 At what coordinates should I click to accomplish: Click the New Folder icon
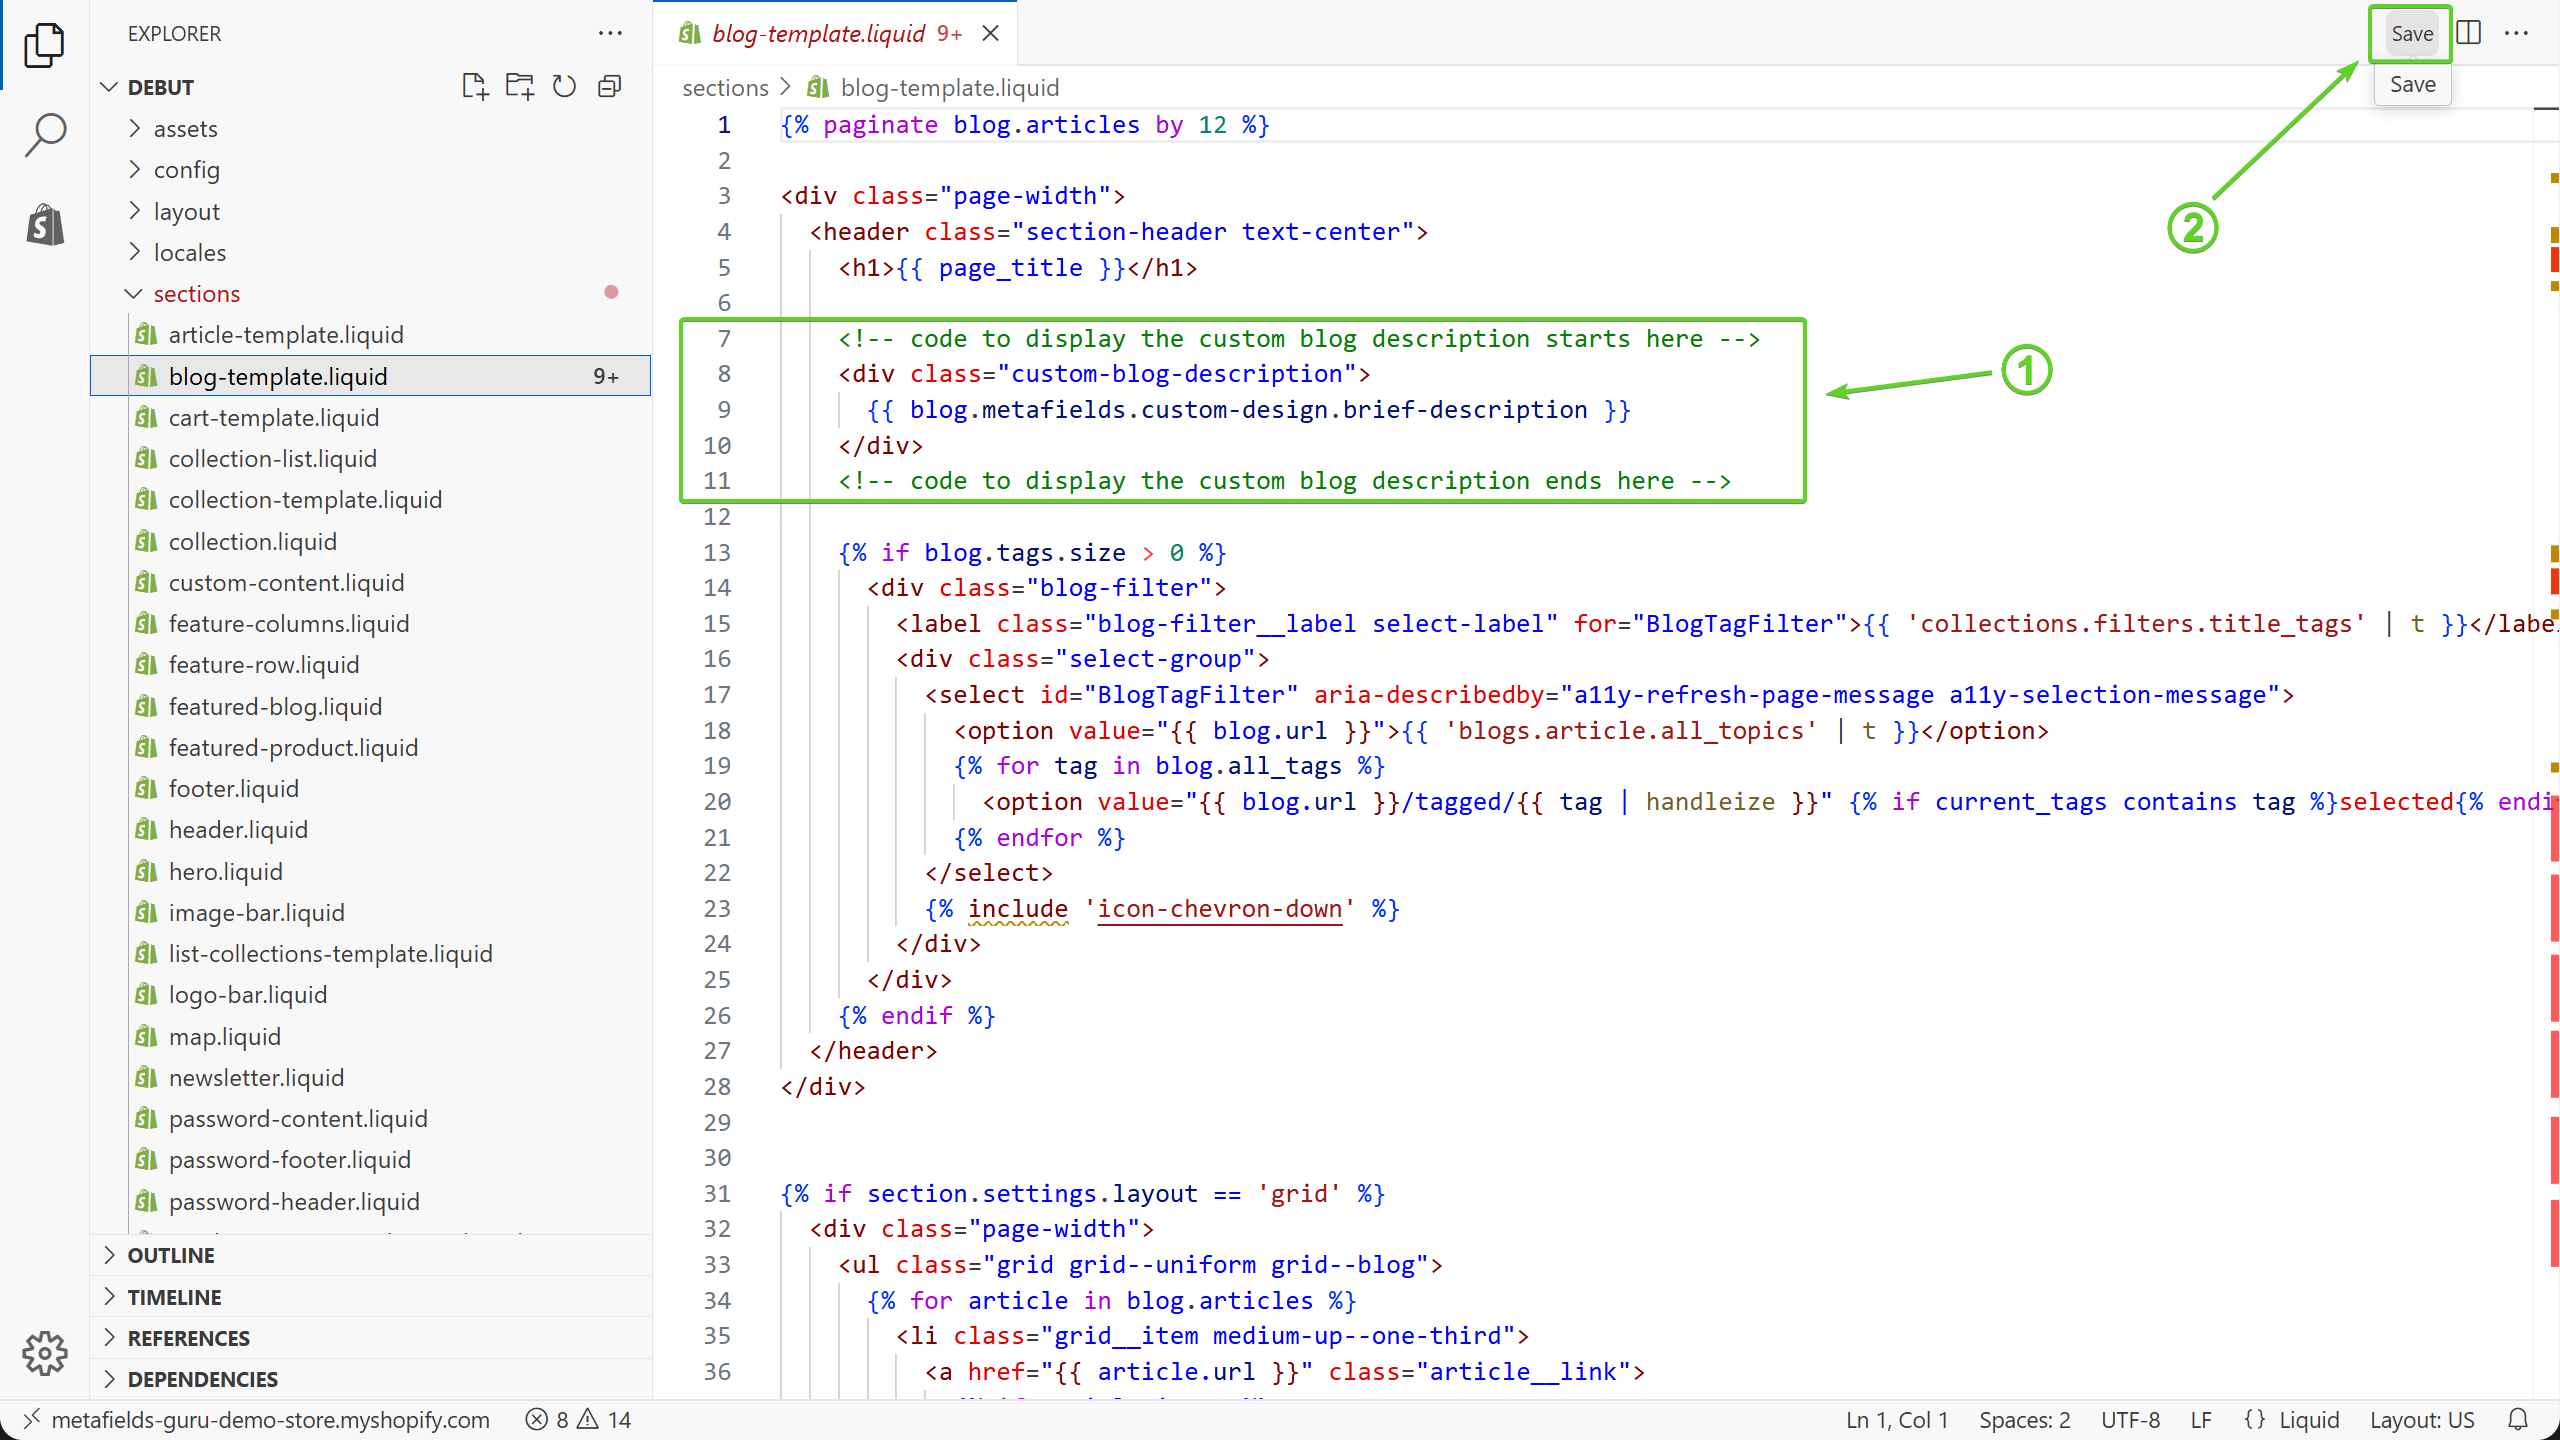click(519, 87)
